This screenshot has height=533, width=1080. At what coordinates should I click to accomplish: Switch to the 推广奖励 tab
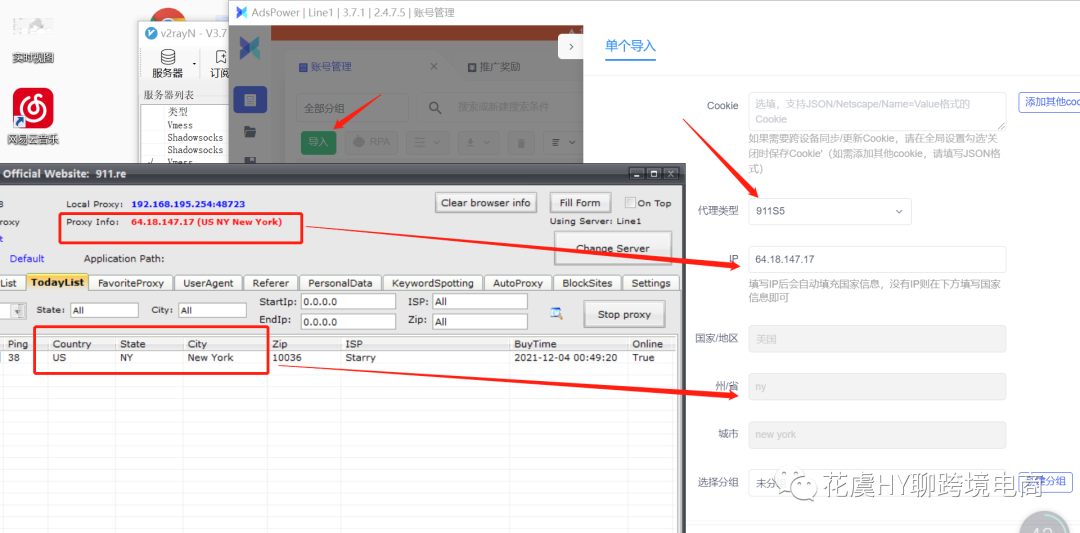click(494, 67)
